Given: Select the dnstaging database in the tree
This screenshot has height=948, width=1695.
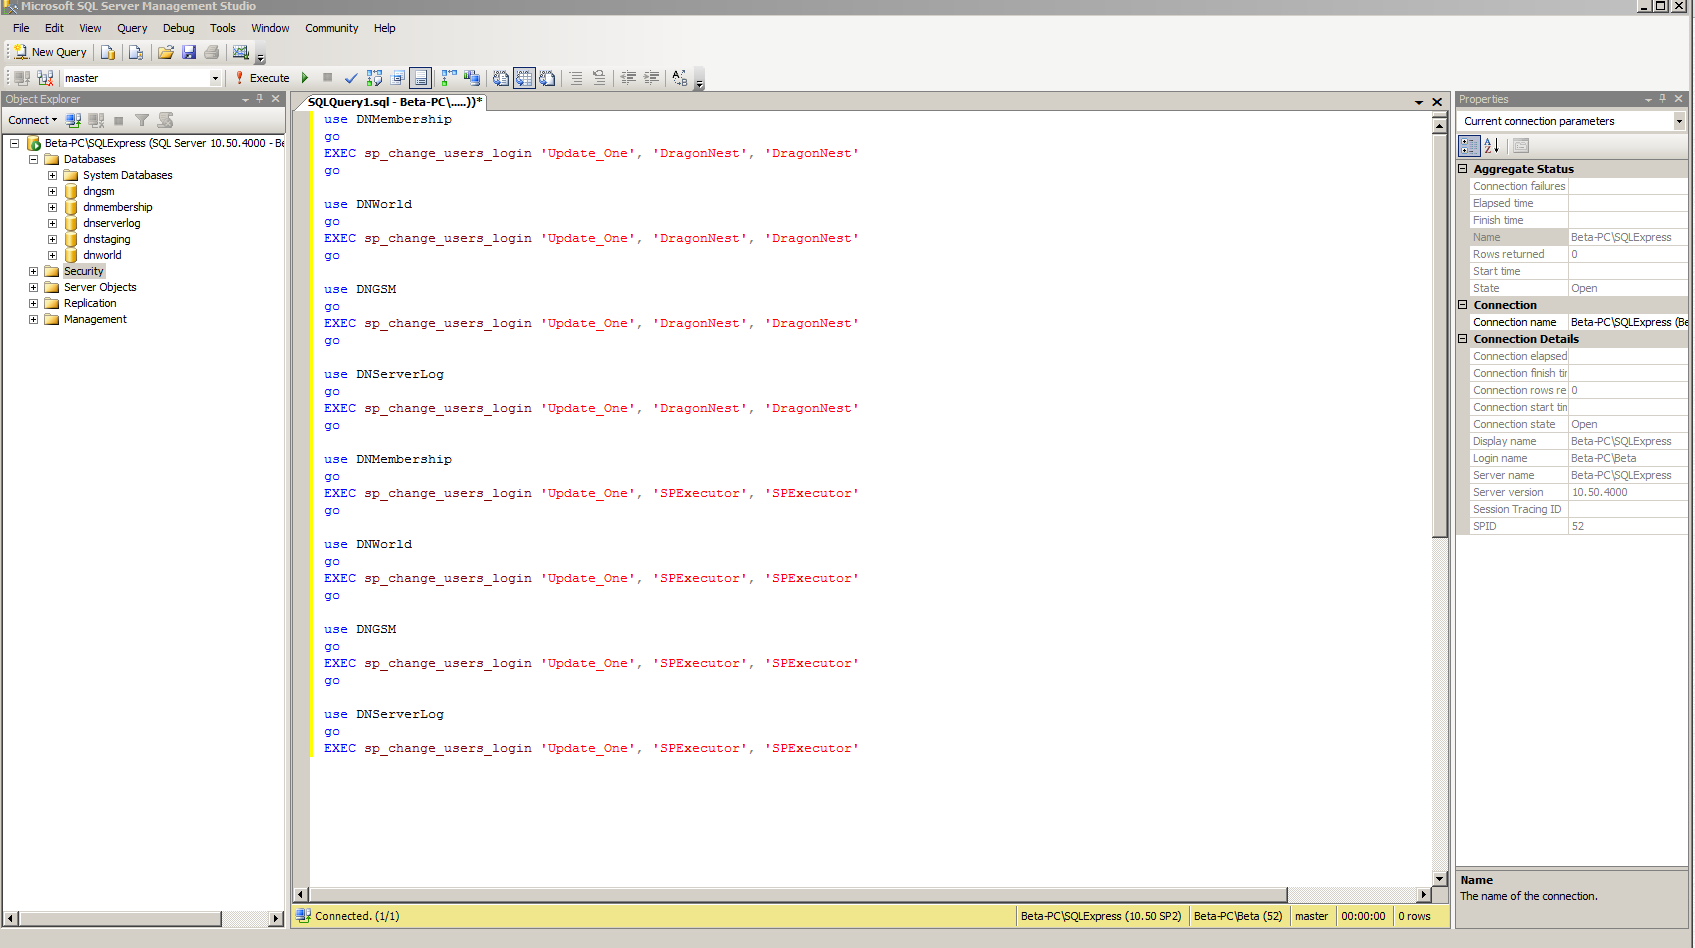Looking at the screenshot, I should tap(107, 239).
